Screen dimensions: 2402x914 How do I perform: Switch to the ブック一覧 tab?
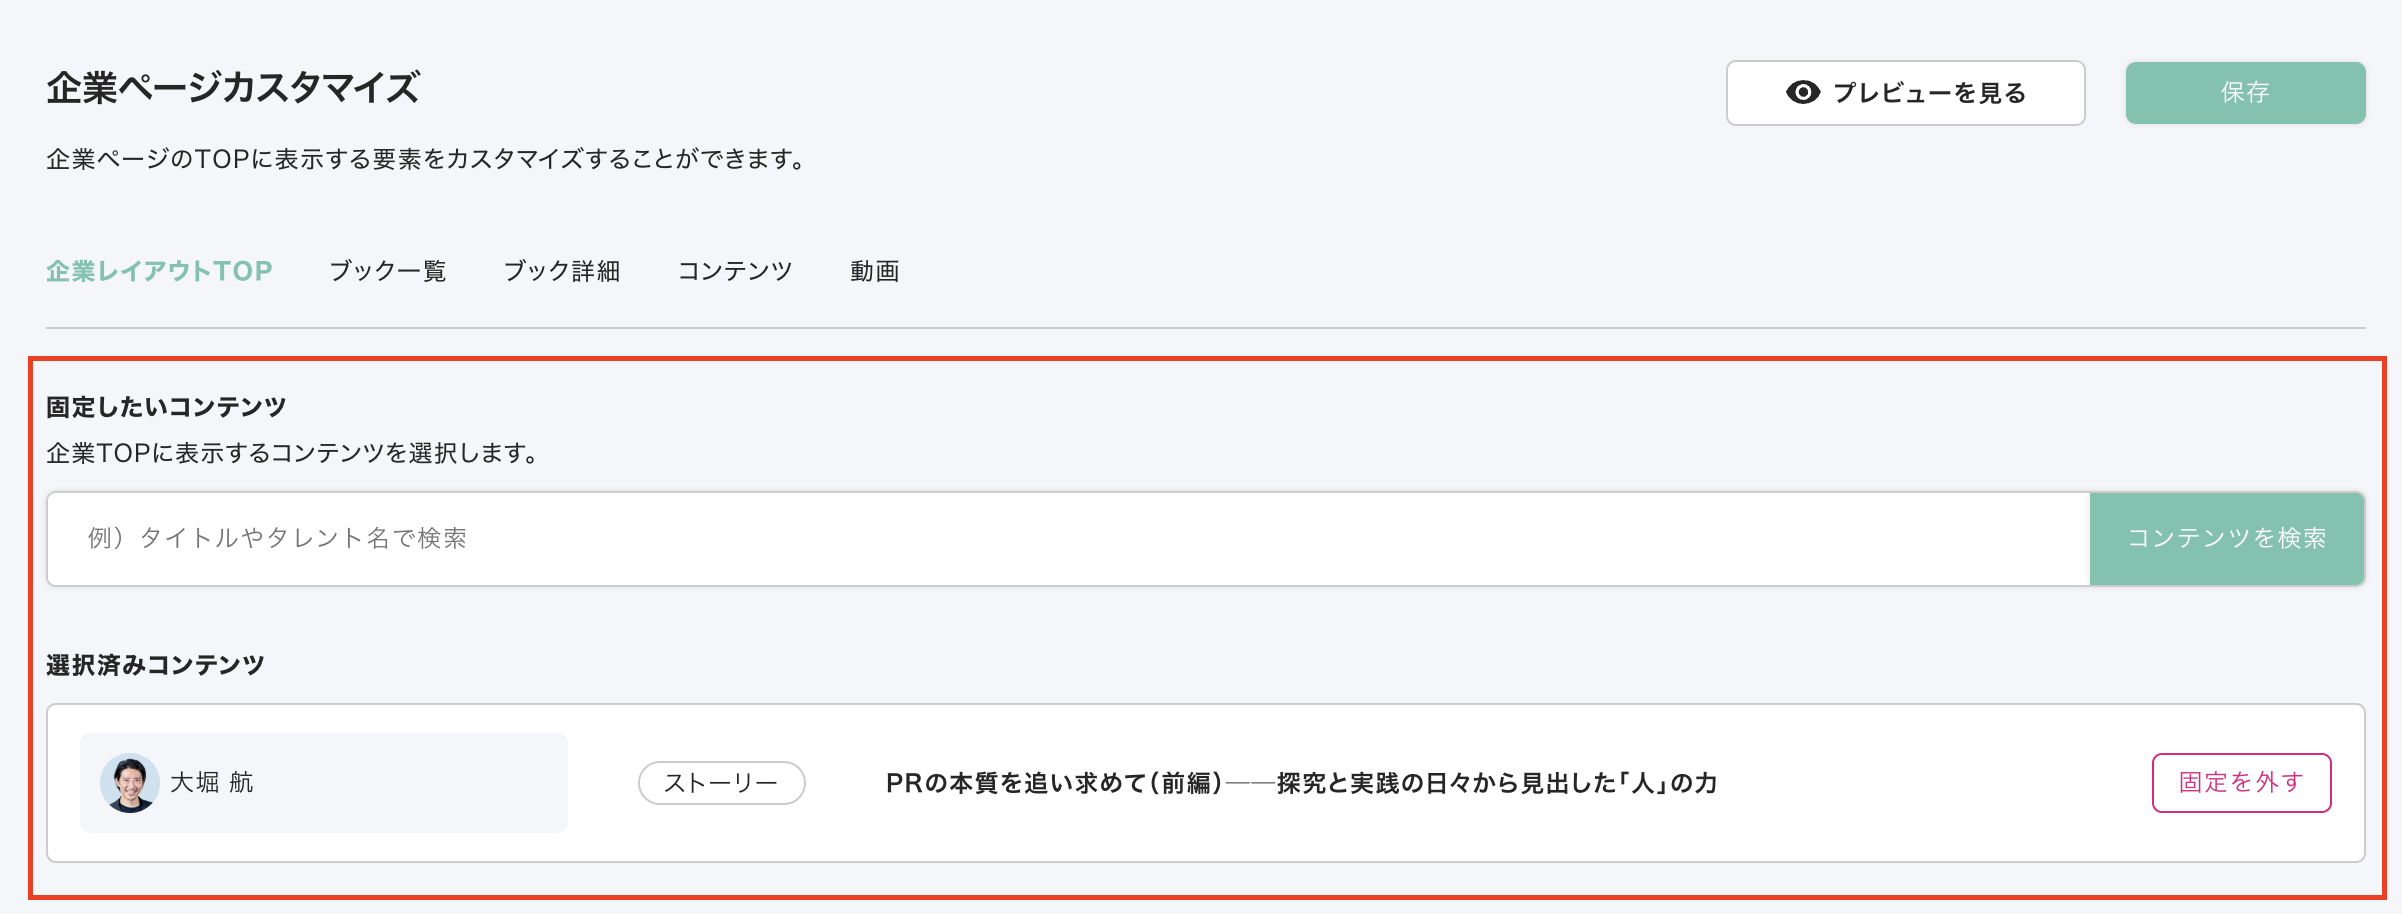click(388, 271)
